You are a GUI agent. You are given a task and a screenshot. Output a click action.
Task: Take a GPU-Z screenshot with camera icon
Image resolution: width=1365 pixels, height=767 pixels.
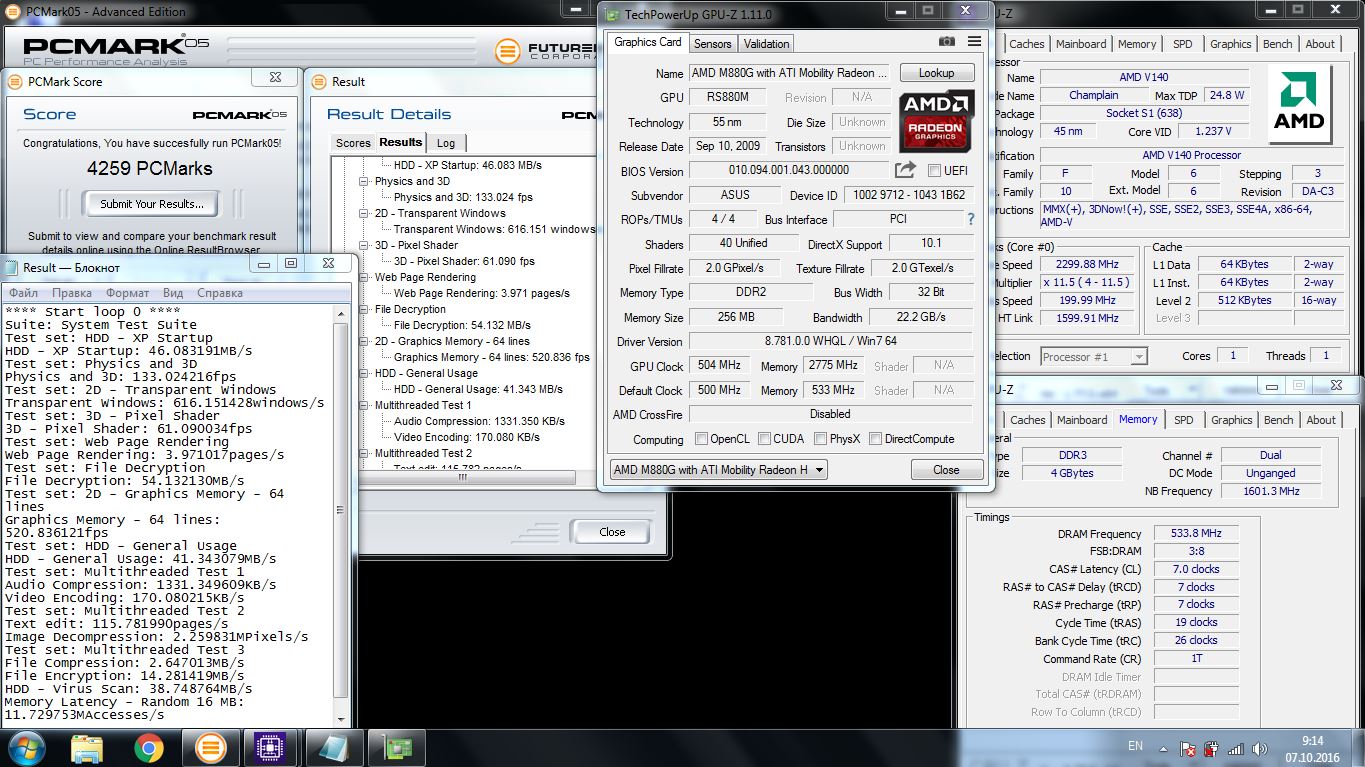(x=947, y=42)
